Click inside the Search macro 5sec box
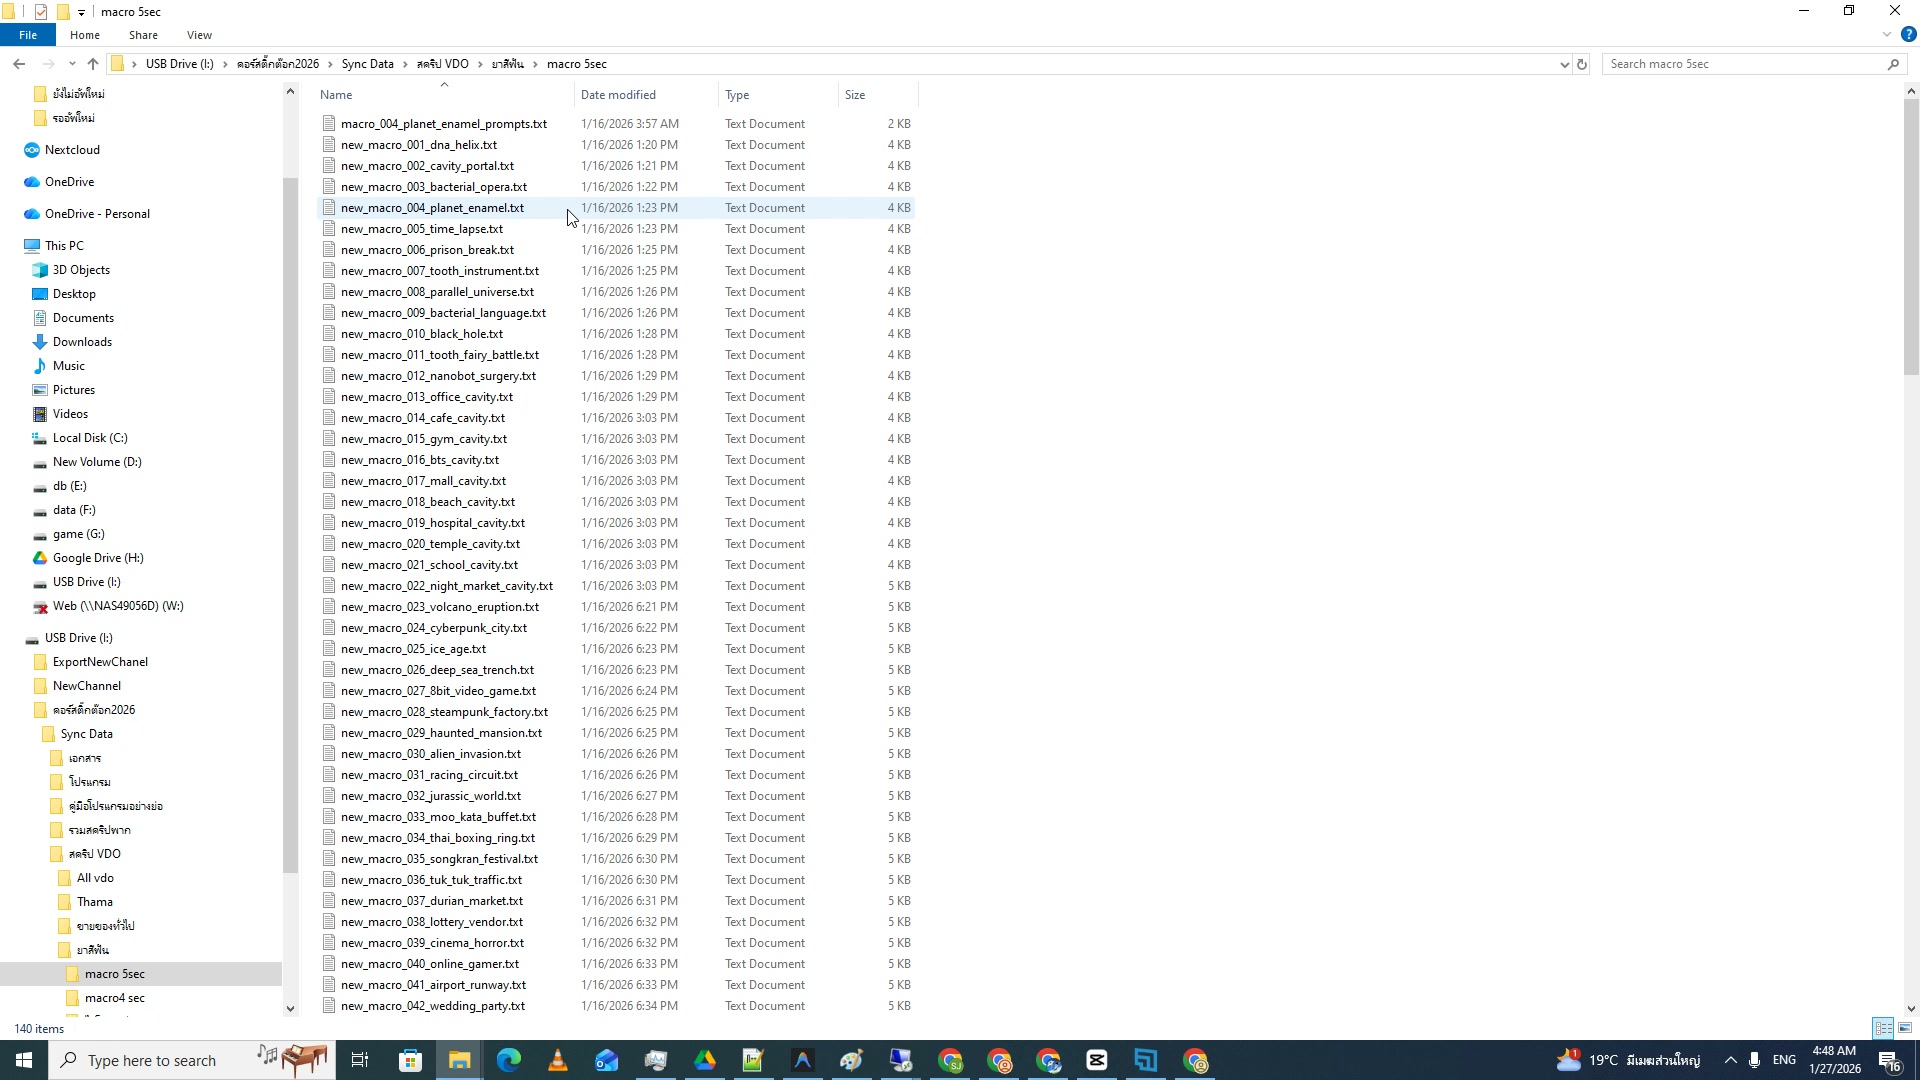The image size is (1920, 1080). (1740, 63)
